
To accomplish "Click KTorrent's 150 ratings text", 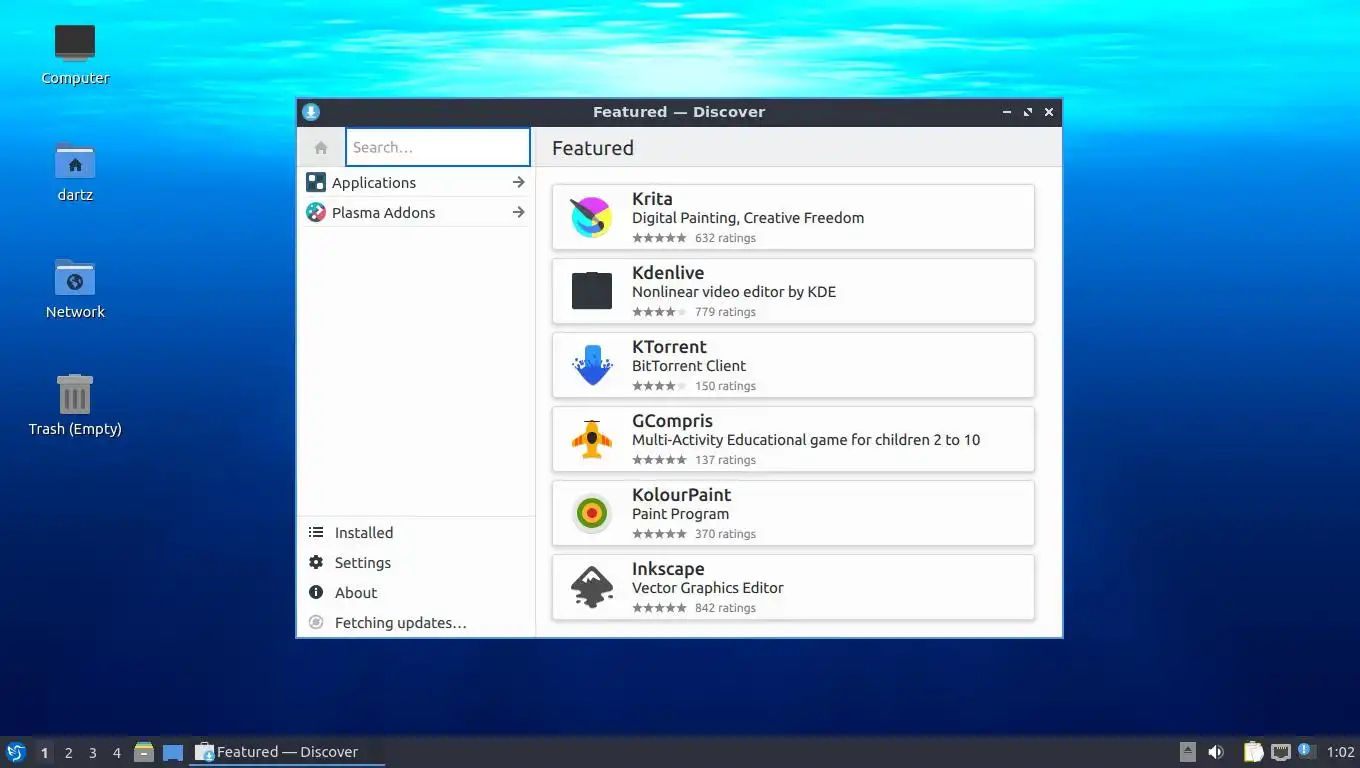I will coord(725,386).
